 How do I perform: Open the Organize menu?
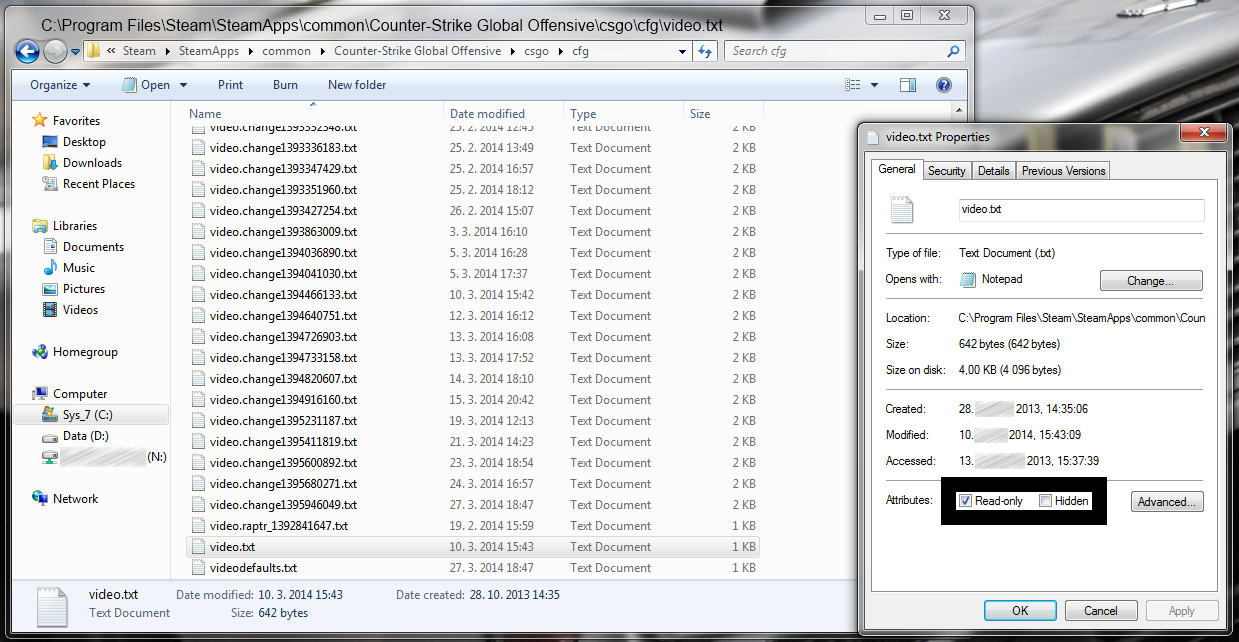click(x=60, y=85)
